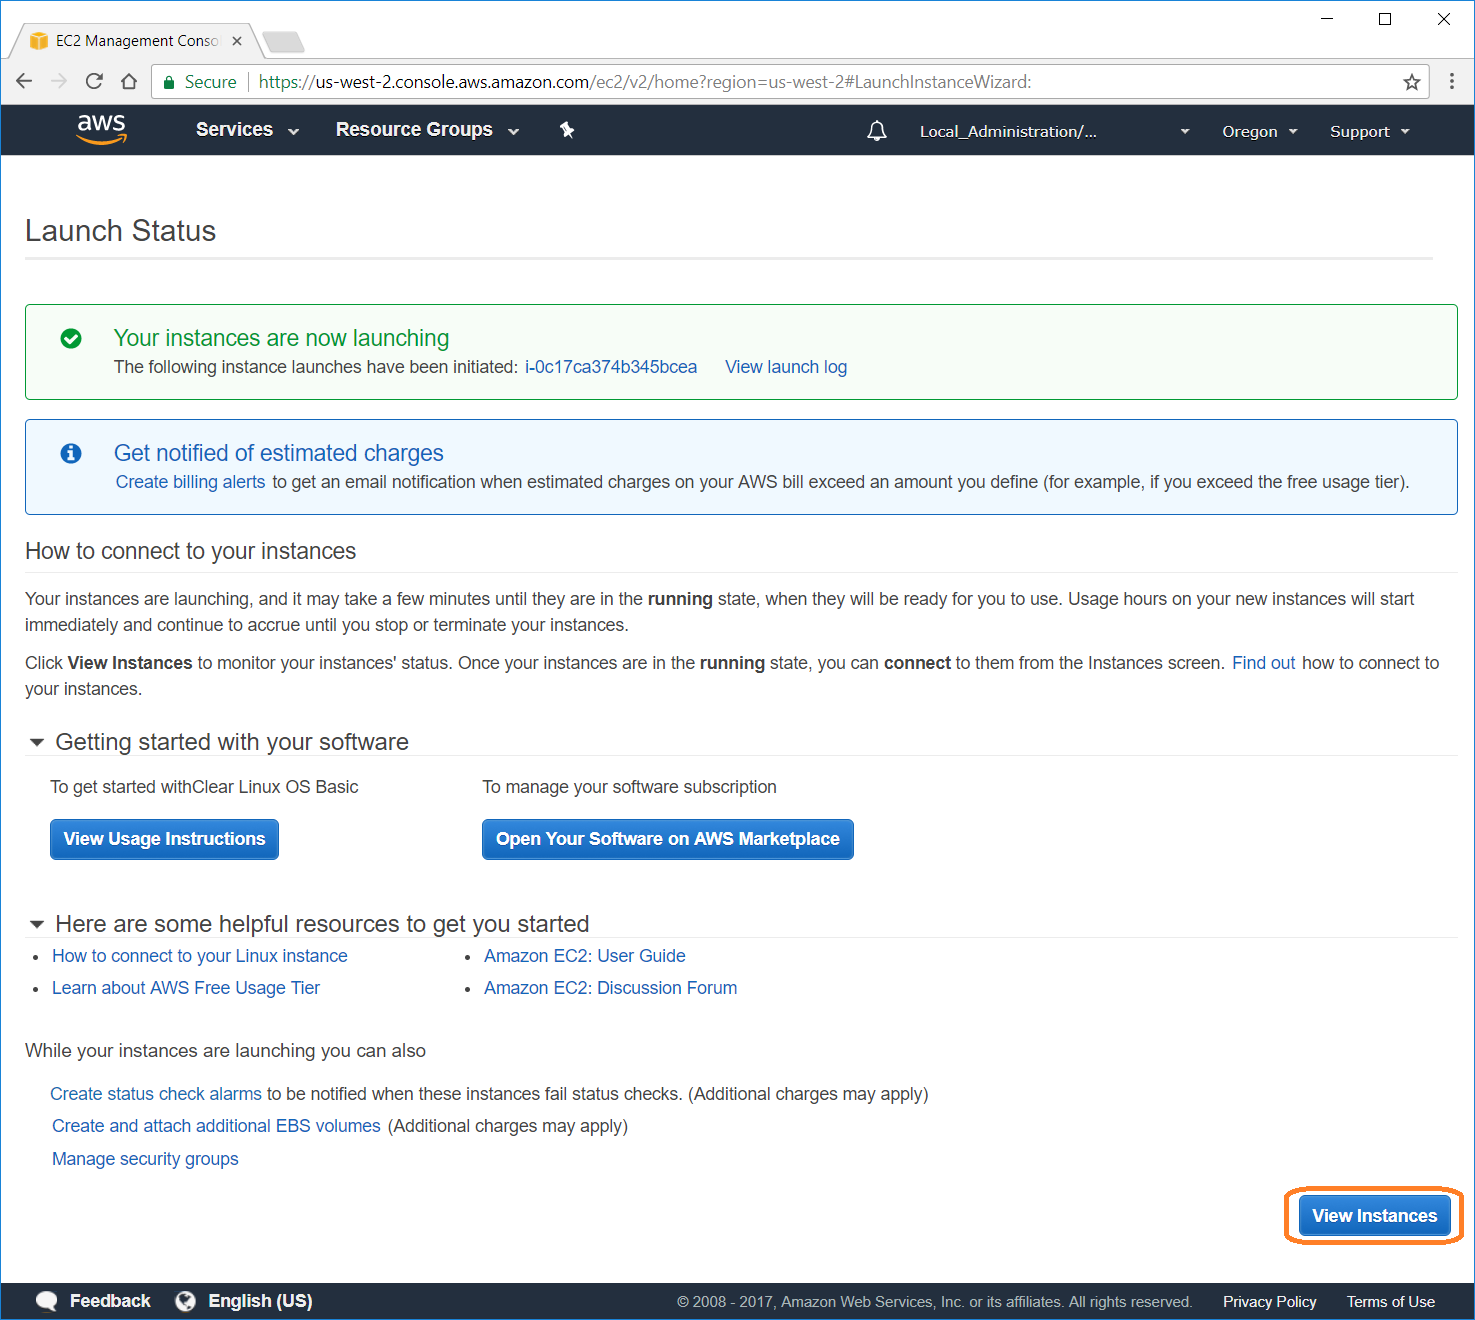
Task: Bookmark page with star icon
Action: point(1411,82)
